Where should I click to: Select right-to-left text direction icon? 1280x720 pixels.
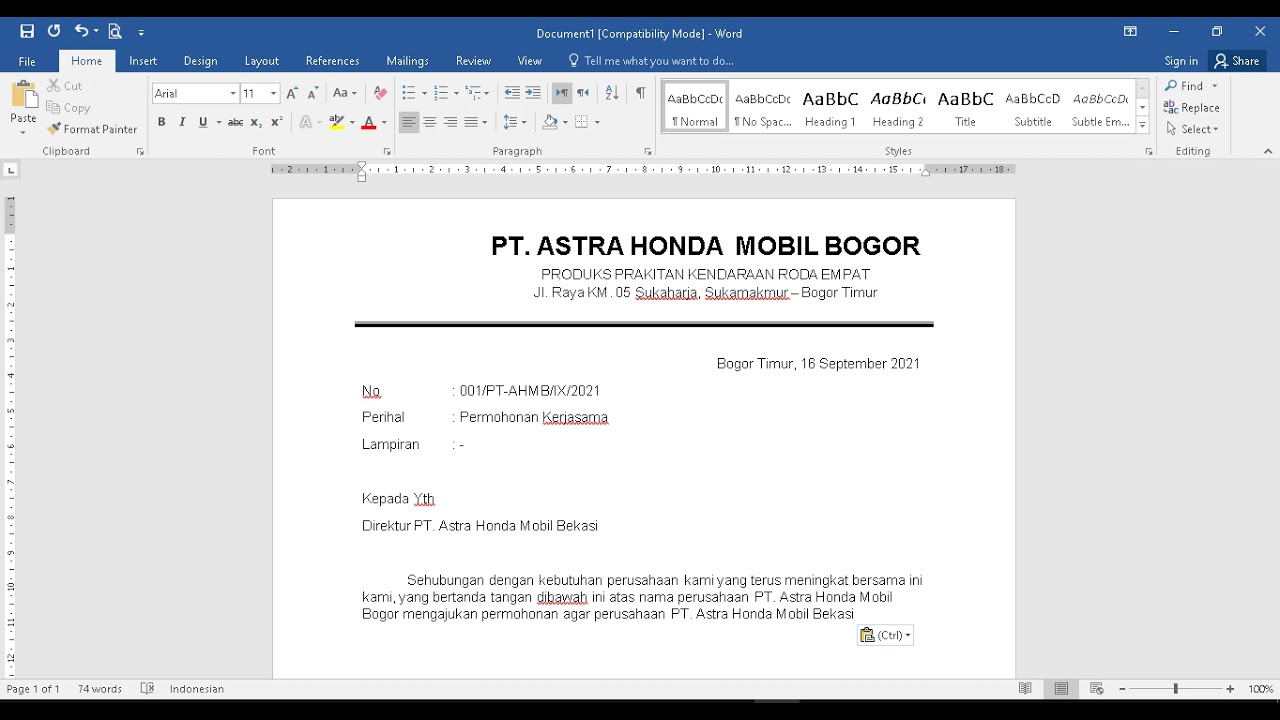point(583,93)
